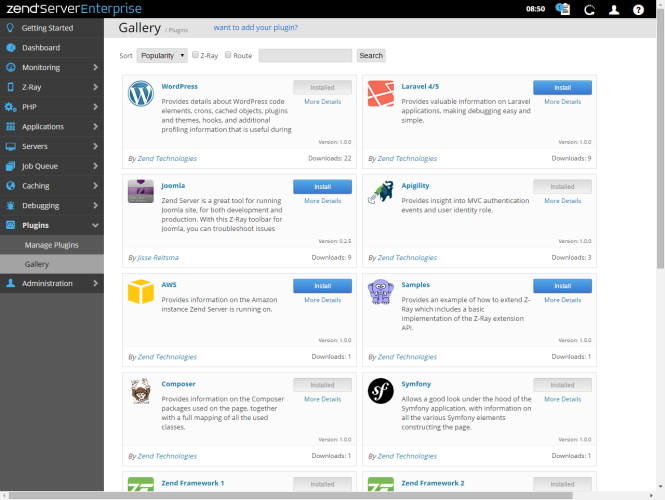665x500 pixels.
Task: Open the user account icon
Action: pyautogui.click(x=614, y=9)
